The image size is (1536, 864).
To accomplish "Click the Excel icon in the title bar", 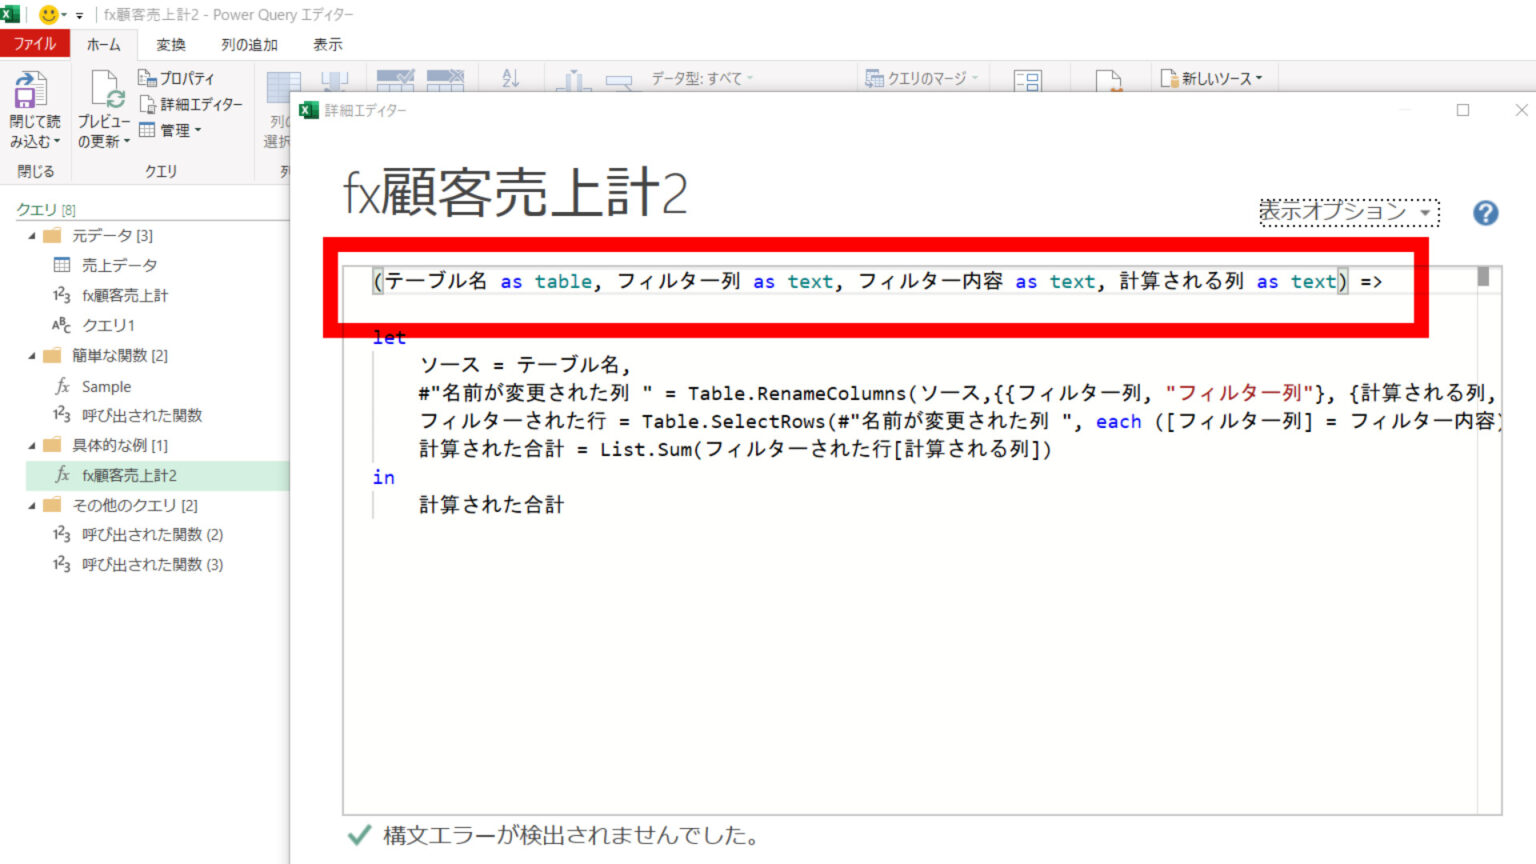I will pyautogui.click(x=11, y=16).
